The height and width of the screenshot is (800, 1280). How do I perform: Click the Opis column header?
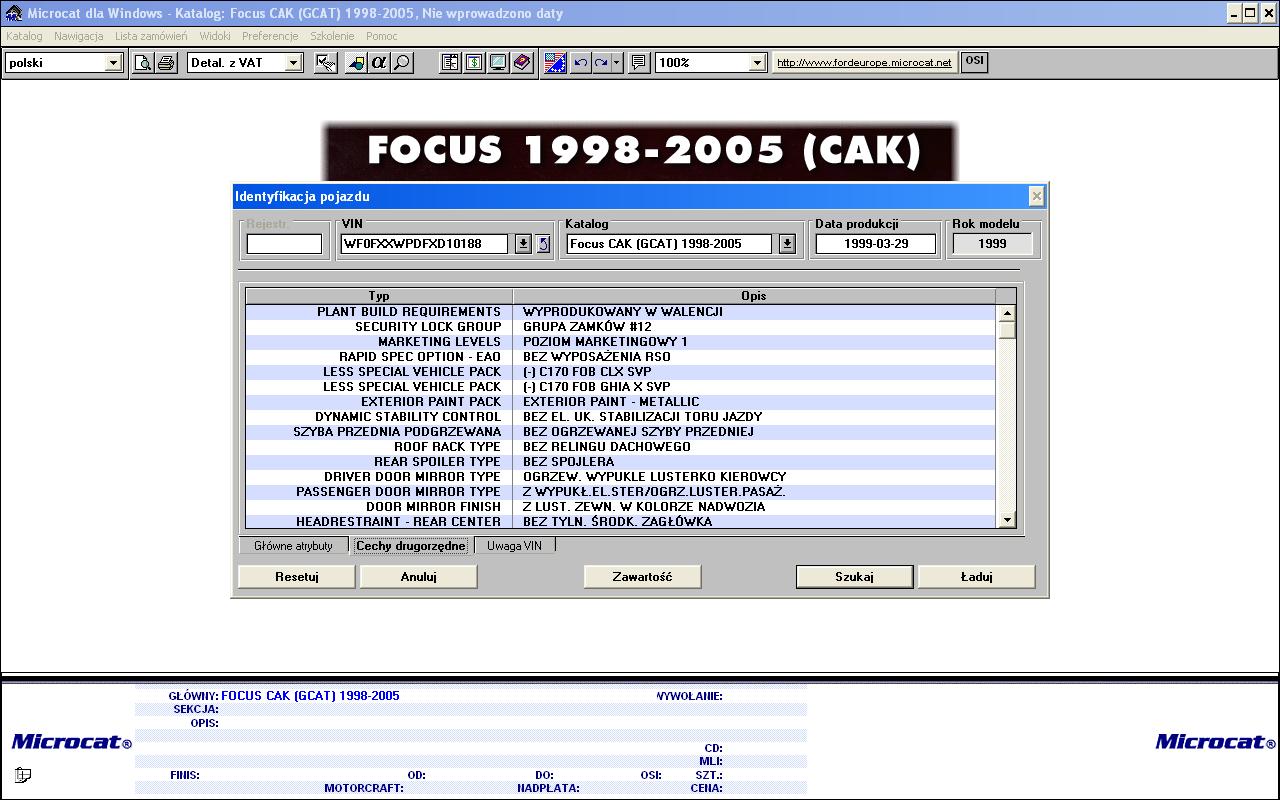coord(754,296)
